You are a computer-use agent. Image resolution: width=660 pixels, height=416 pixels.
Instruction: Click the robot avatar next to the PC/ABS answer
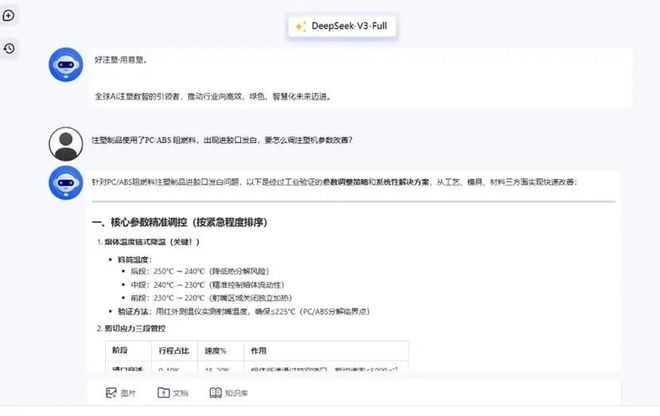click(66, 183)
